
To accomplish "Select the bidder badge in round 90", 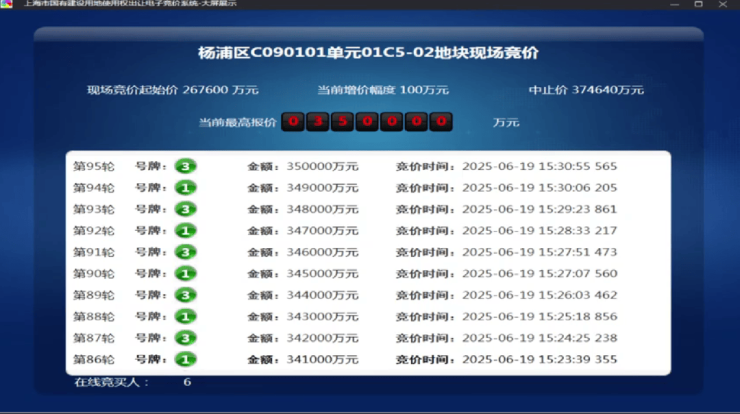I will [185, 274].
